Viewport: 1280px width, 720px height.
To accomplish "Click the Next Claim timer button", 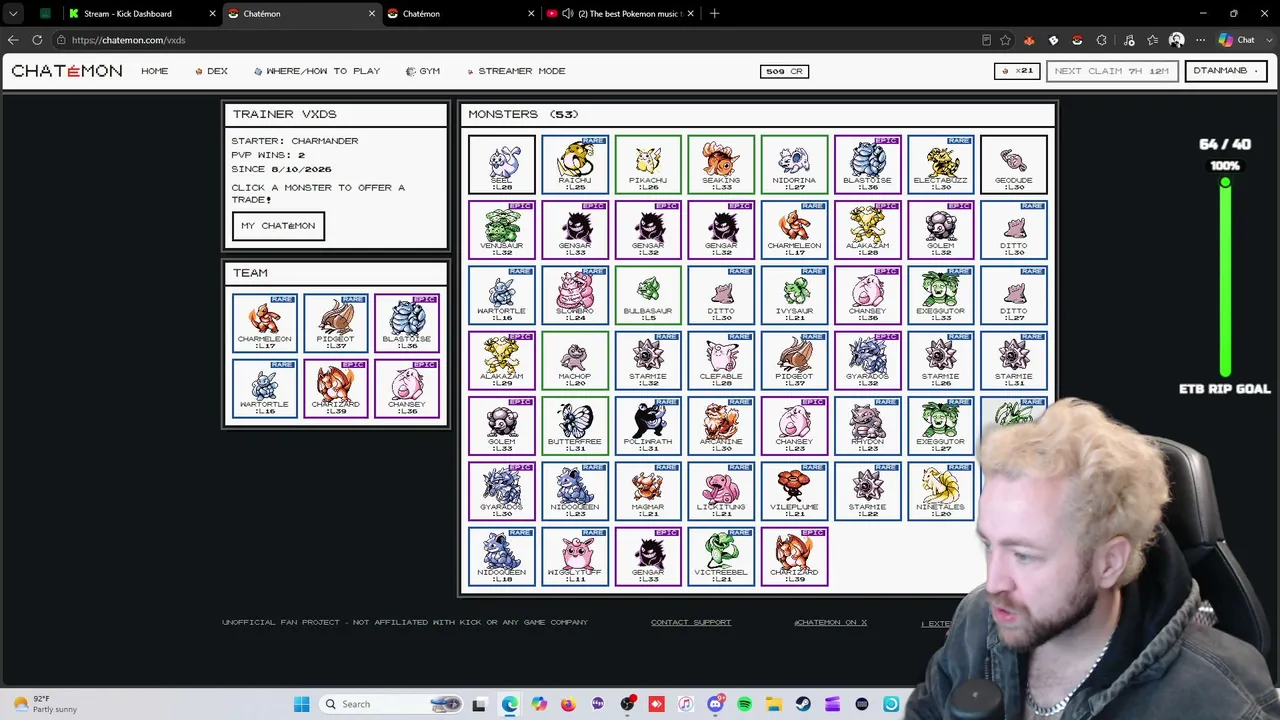I will (1111, 71).
